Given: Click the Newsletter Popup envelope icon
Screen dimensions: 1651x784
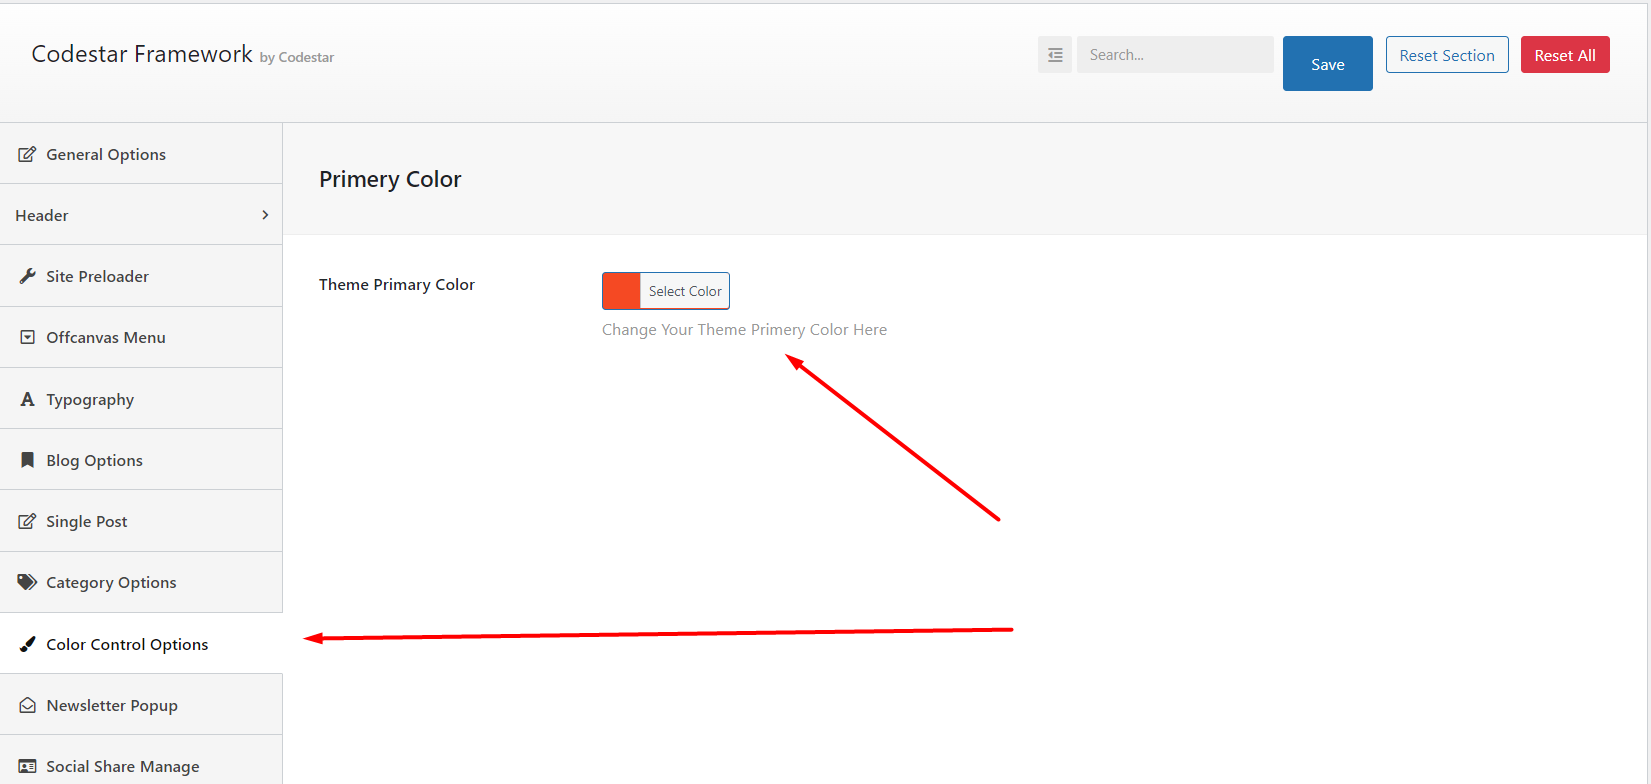Looking at the screenshot, I should point(27,705).
